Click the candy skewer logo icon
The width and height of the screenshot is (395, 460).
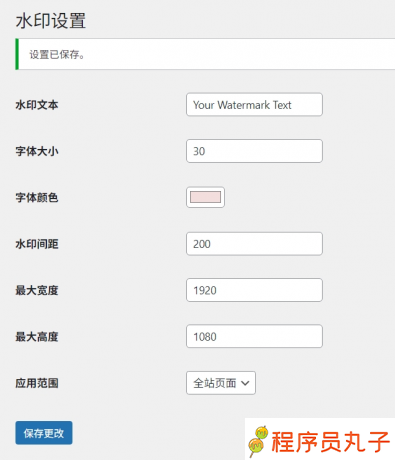point(258,441)
